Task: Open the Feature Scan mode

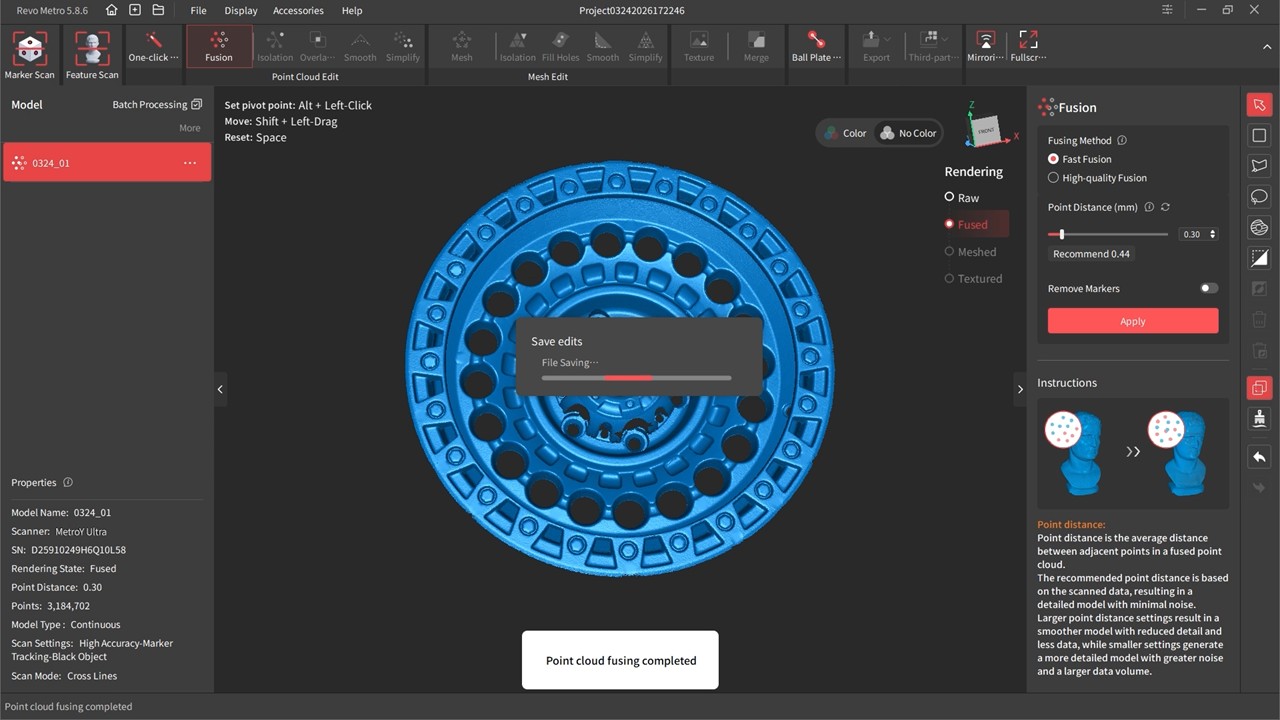Action: [92, 55]
